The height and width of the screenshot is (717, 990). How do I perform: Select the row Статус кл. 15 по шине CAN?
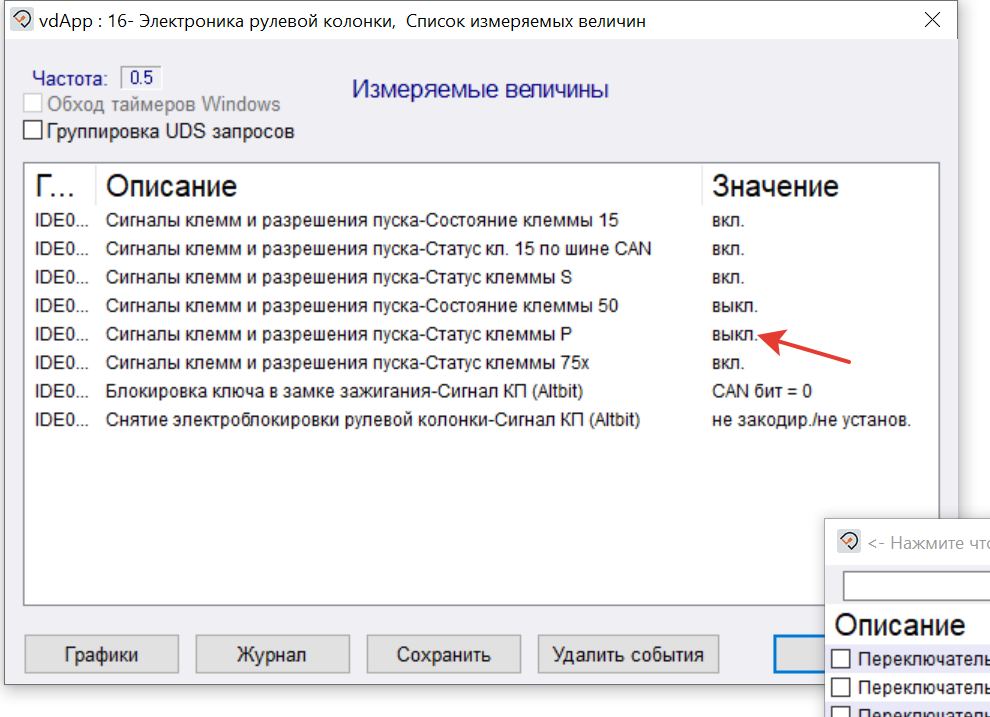(x=481, y=249)
